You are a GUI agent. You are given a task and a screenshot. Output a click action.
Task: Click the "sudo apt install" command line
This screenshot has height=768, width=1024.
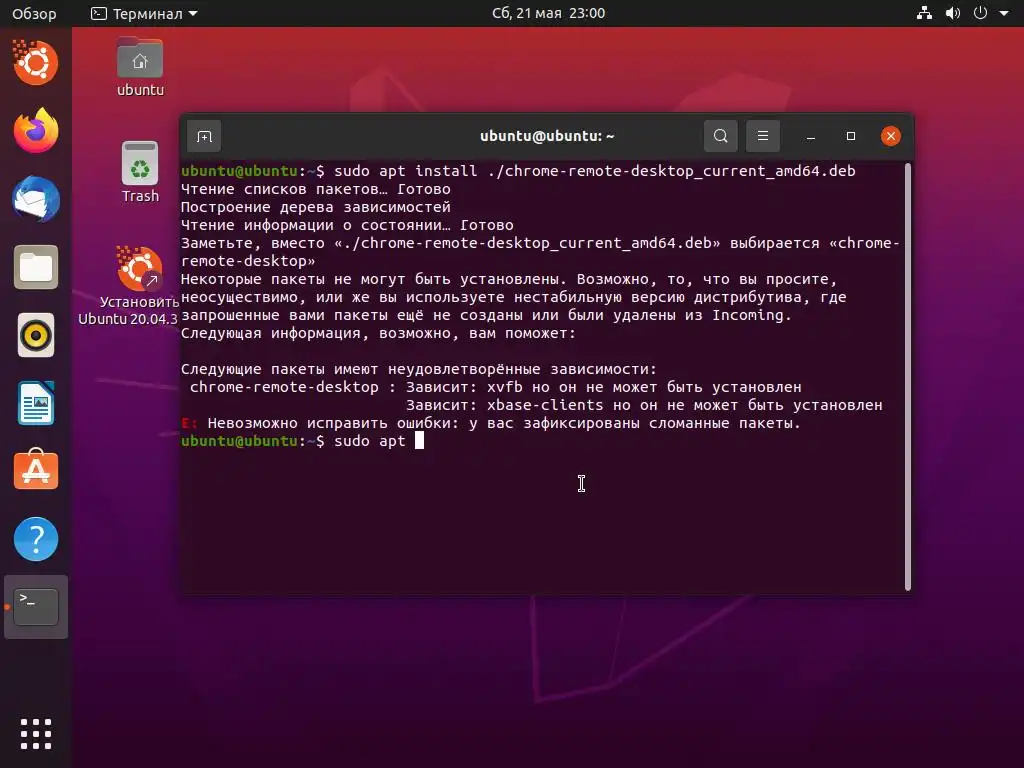[x=519, y=171]
